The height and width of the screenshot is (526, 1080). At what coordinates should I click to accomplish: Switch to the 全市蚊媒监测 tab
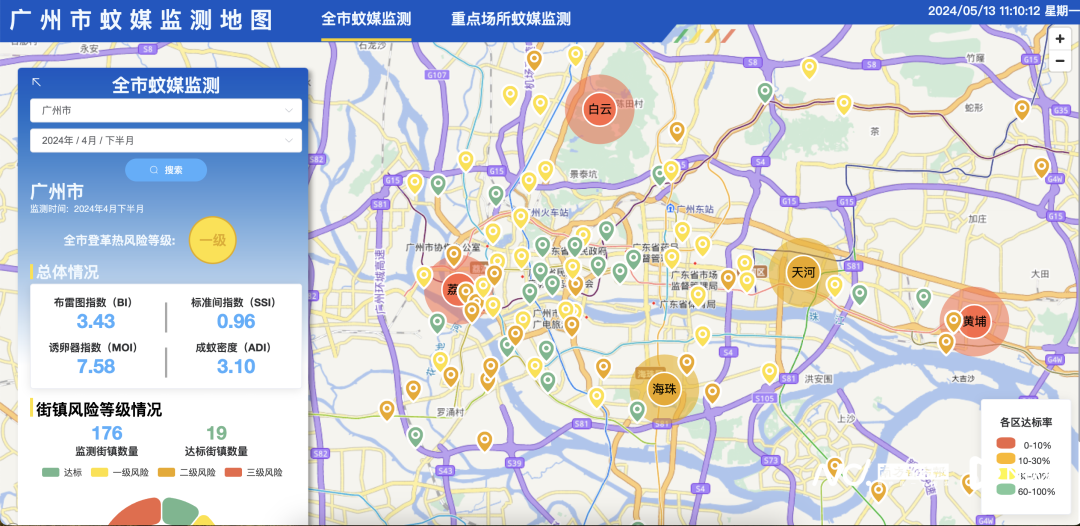click(366, 19)
